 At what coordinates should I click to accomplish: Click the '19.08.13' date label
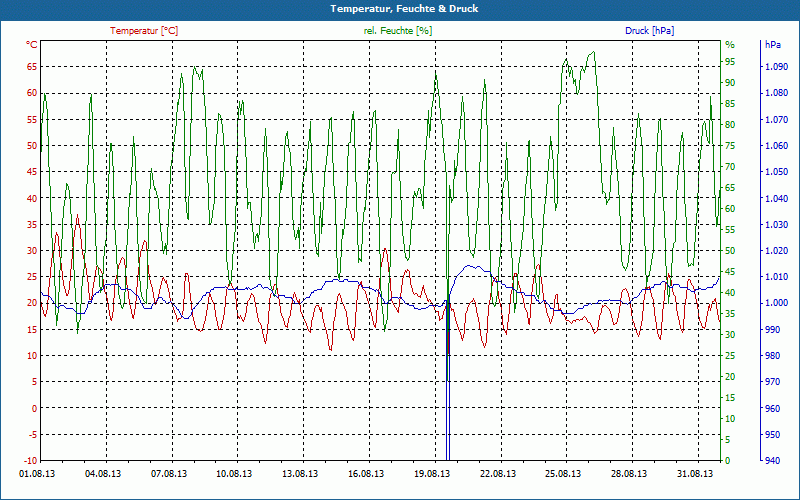pyautogui.click(x=432, y=473)
